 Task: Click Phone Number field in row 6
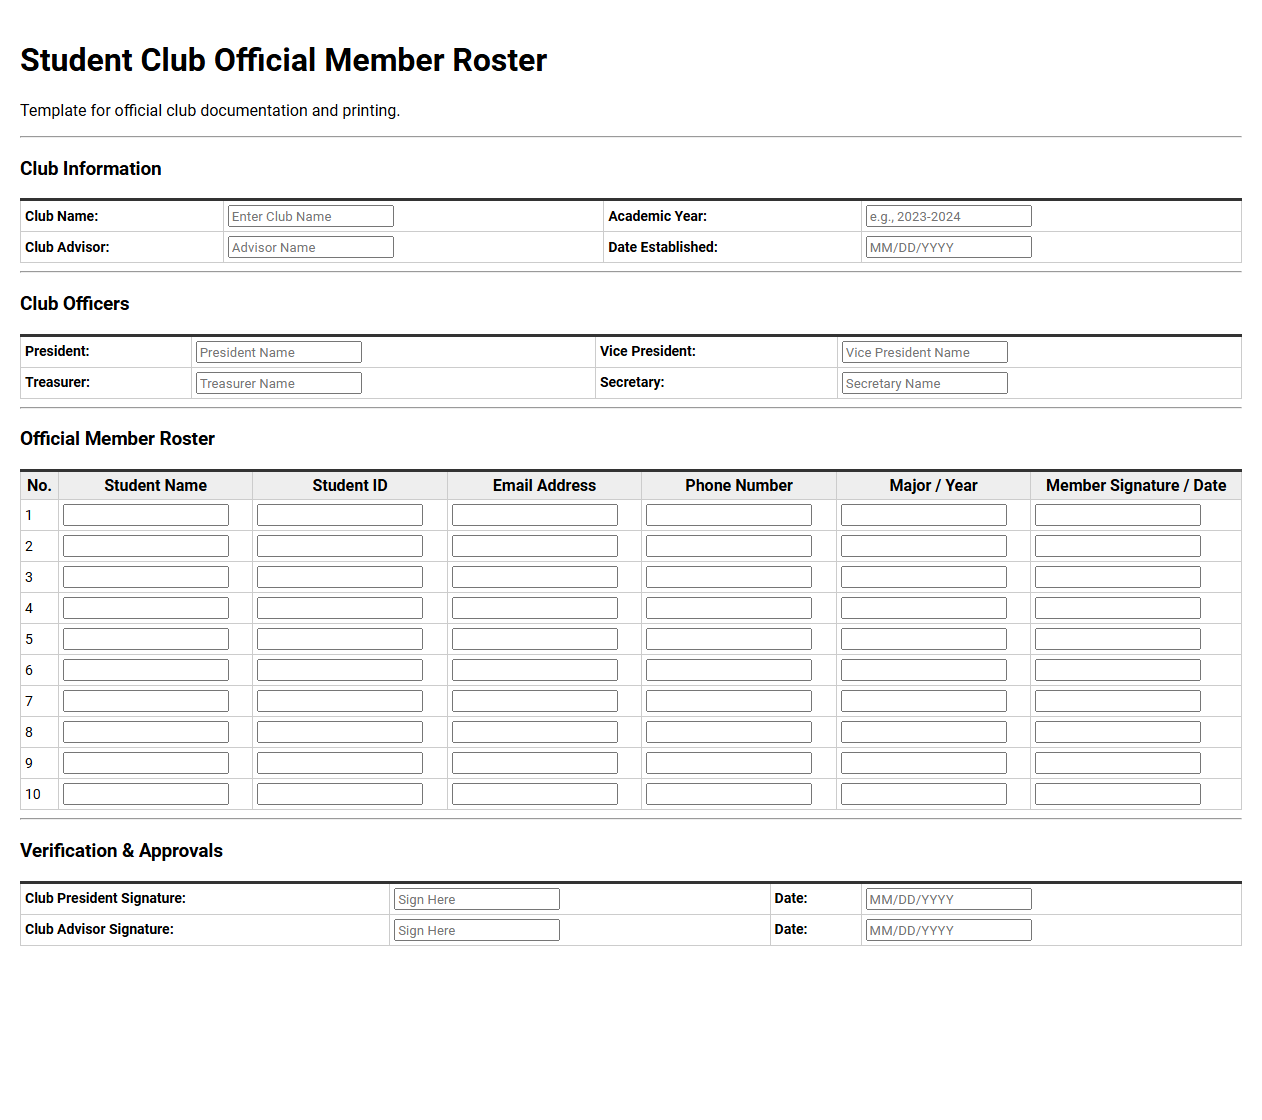click(x=729, y=670)
